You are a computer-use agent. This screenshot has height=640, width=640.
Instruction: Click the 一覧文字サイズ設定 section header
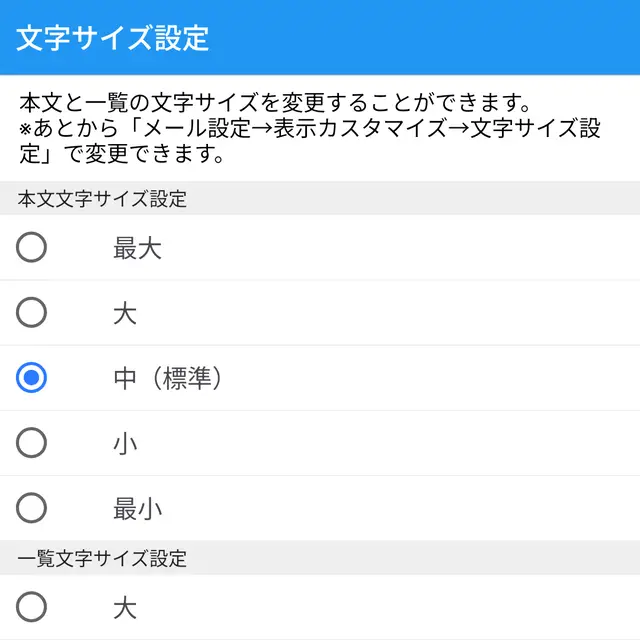(102, 558)
